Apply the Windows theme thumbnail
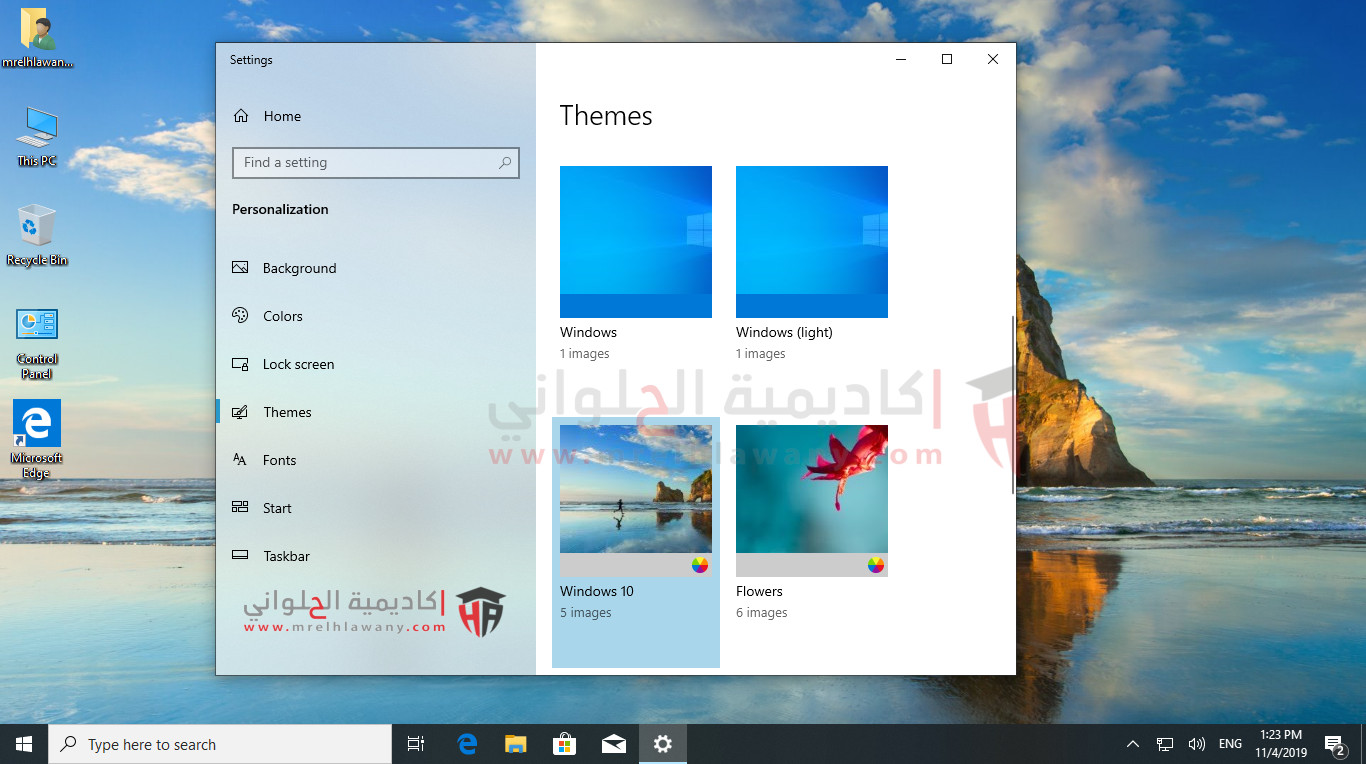Viewport: 1366px width, 764px height. tap(636, 242)
